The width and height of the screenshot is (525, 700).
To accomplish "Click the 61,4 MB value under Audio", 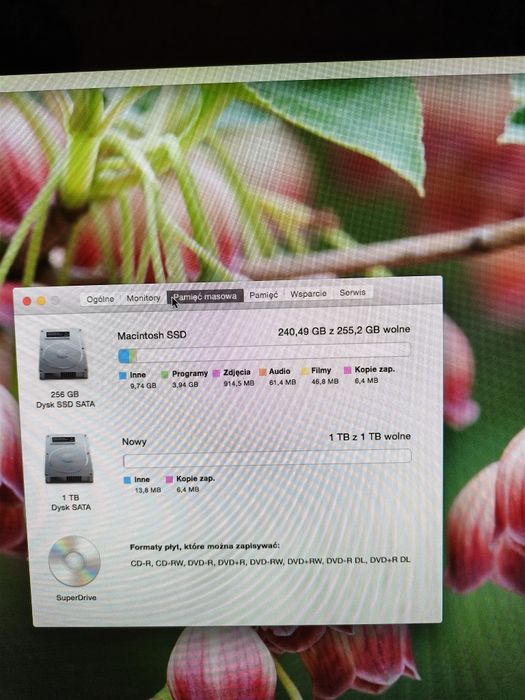I will tap(282, 383).
